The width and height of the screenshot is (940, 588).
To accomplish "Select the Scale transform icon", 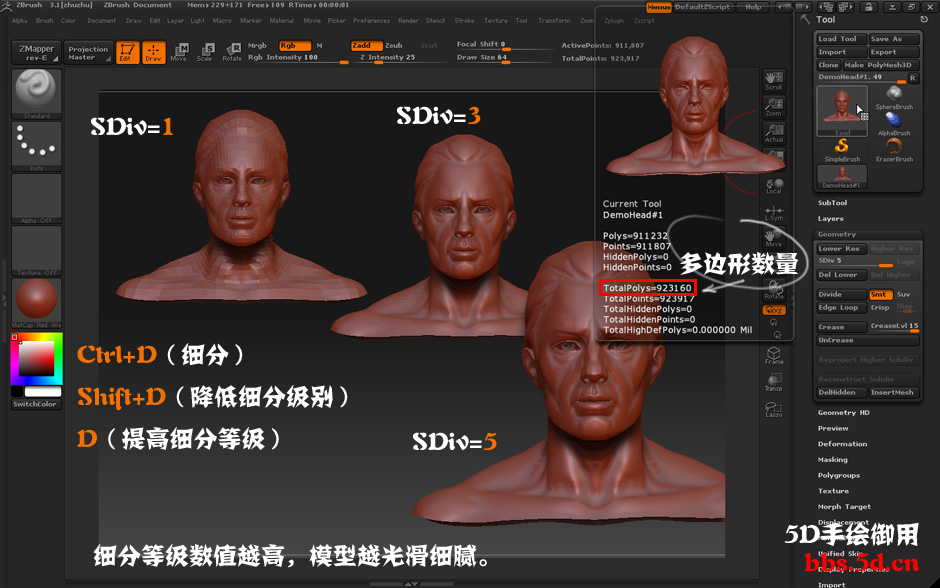I will (x=205, y=52).
